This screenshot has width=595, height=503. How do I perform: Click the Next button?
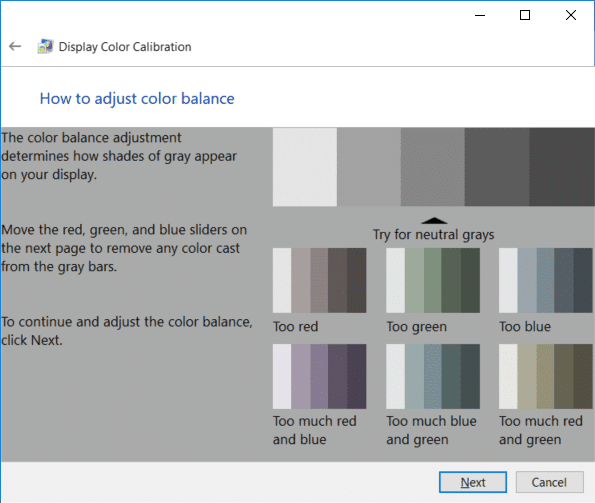(x=473, y=482)
